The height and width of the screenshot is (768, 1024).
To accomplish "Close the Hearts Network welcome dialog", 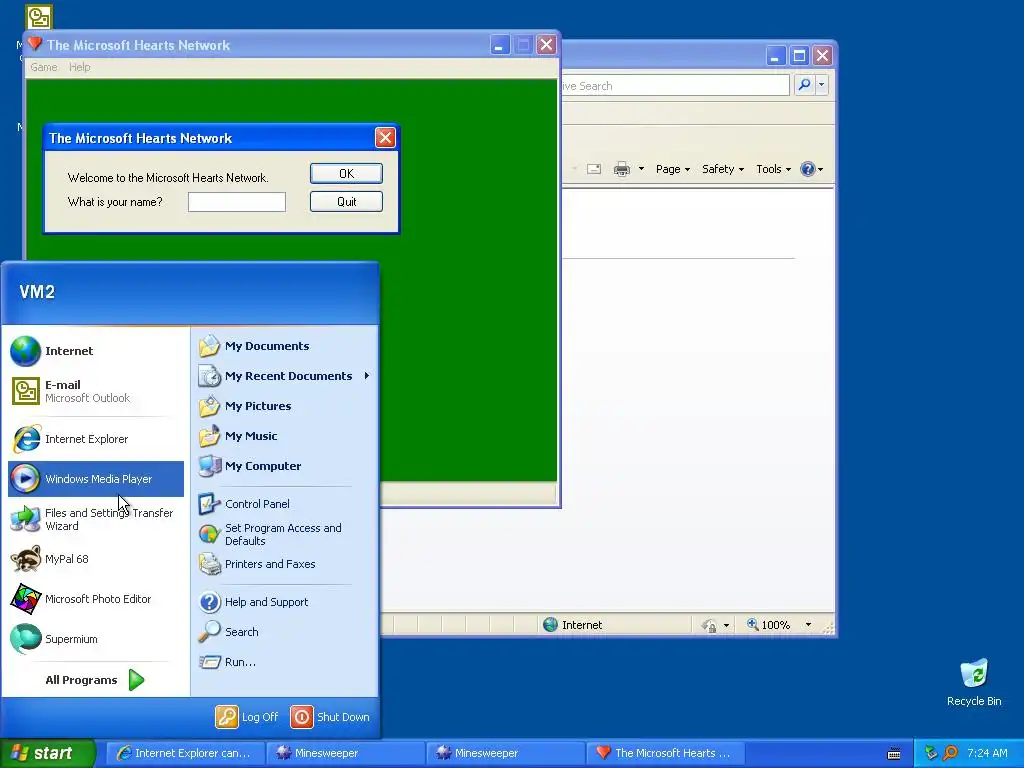I will click(x=385, y=138).
